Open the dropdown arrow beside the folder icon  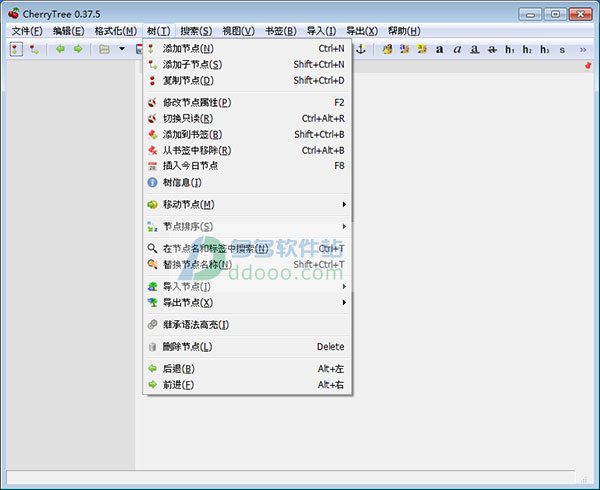click(x=122, y=49)
